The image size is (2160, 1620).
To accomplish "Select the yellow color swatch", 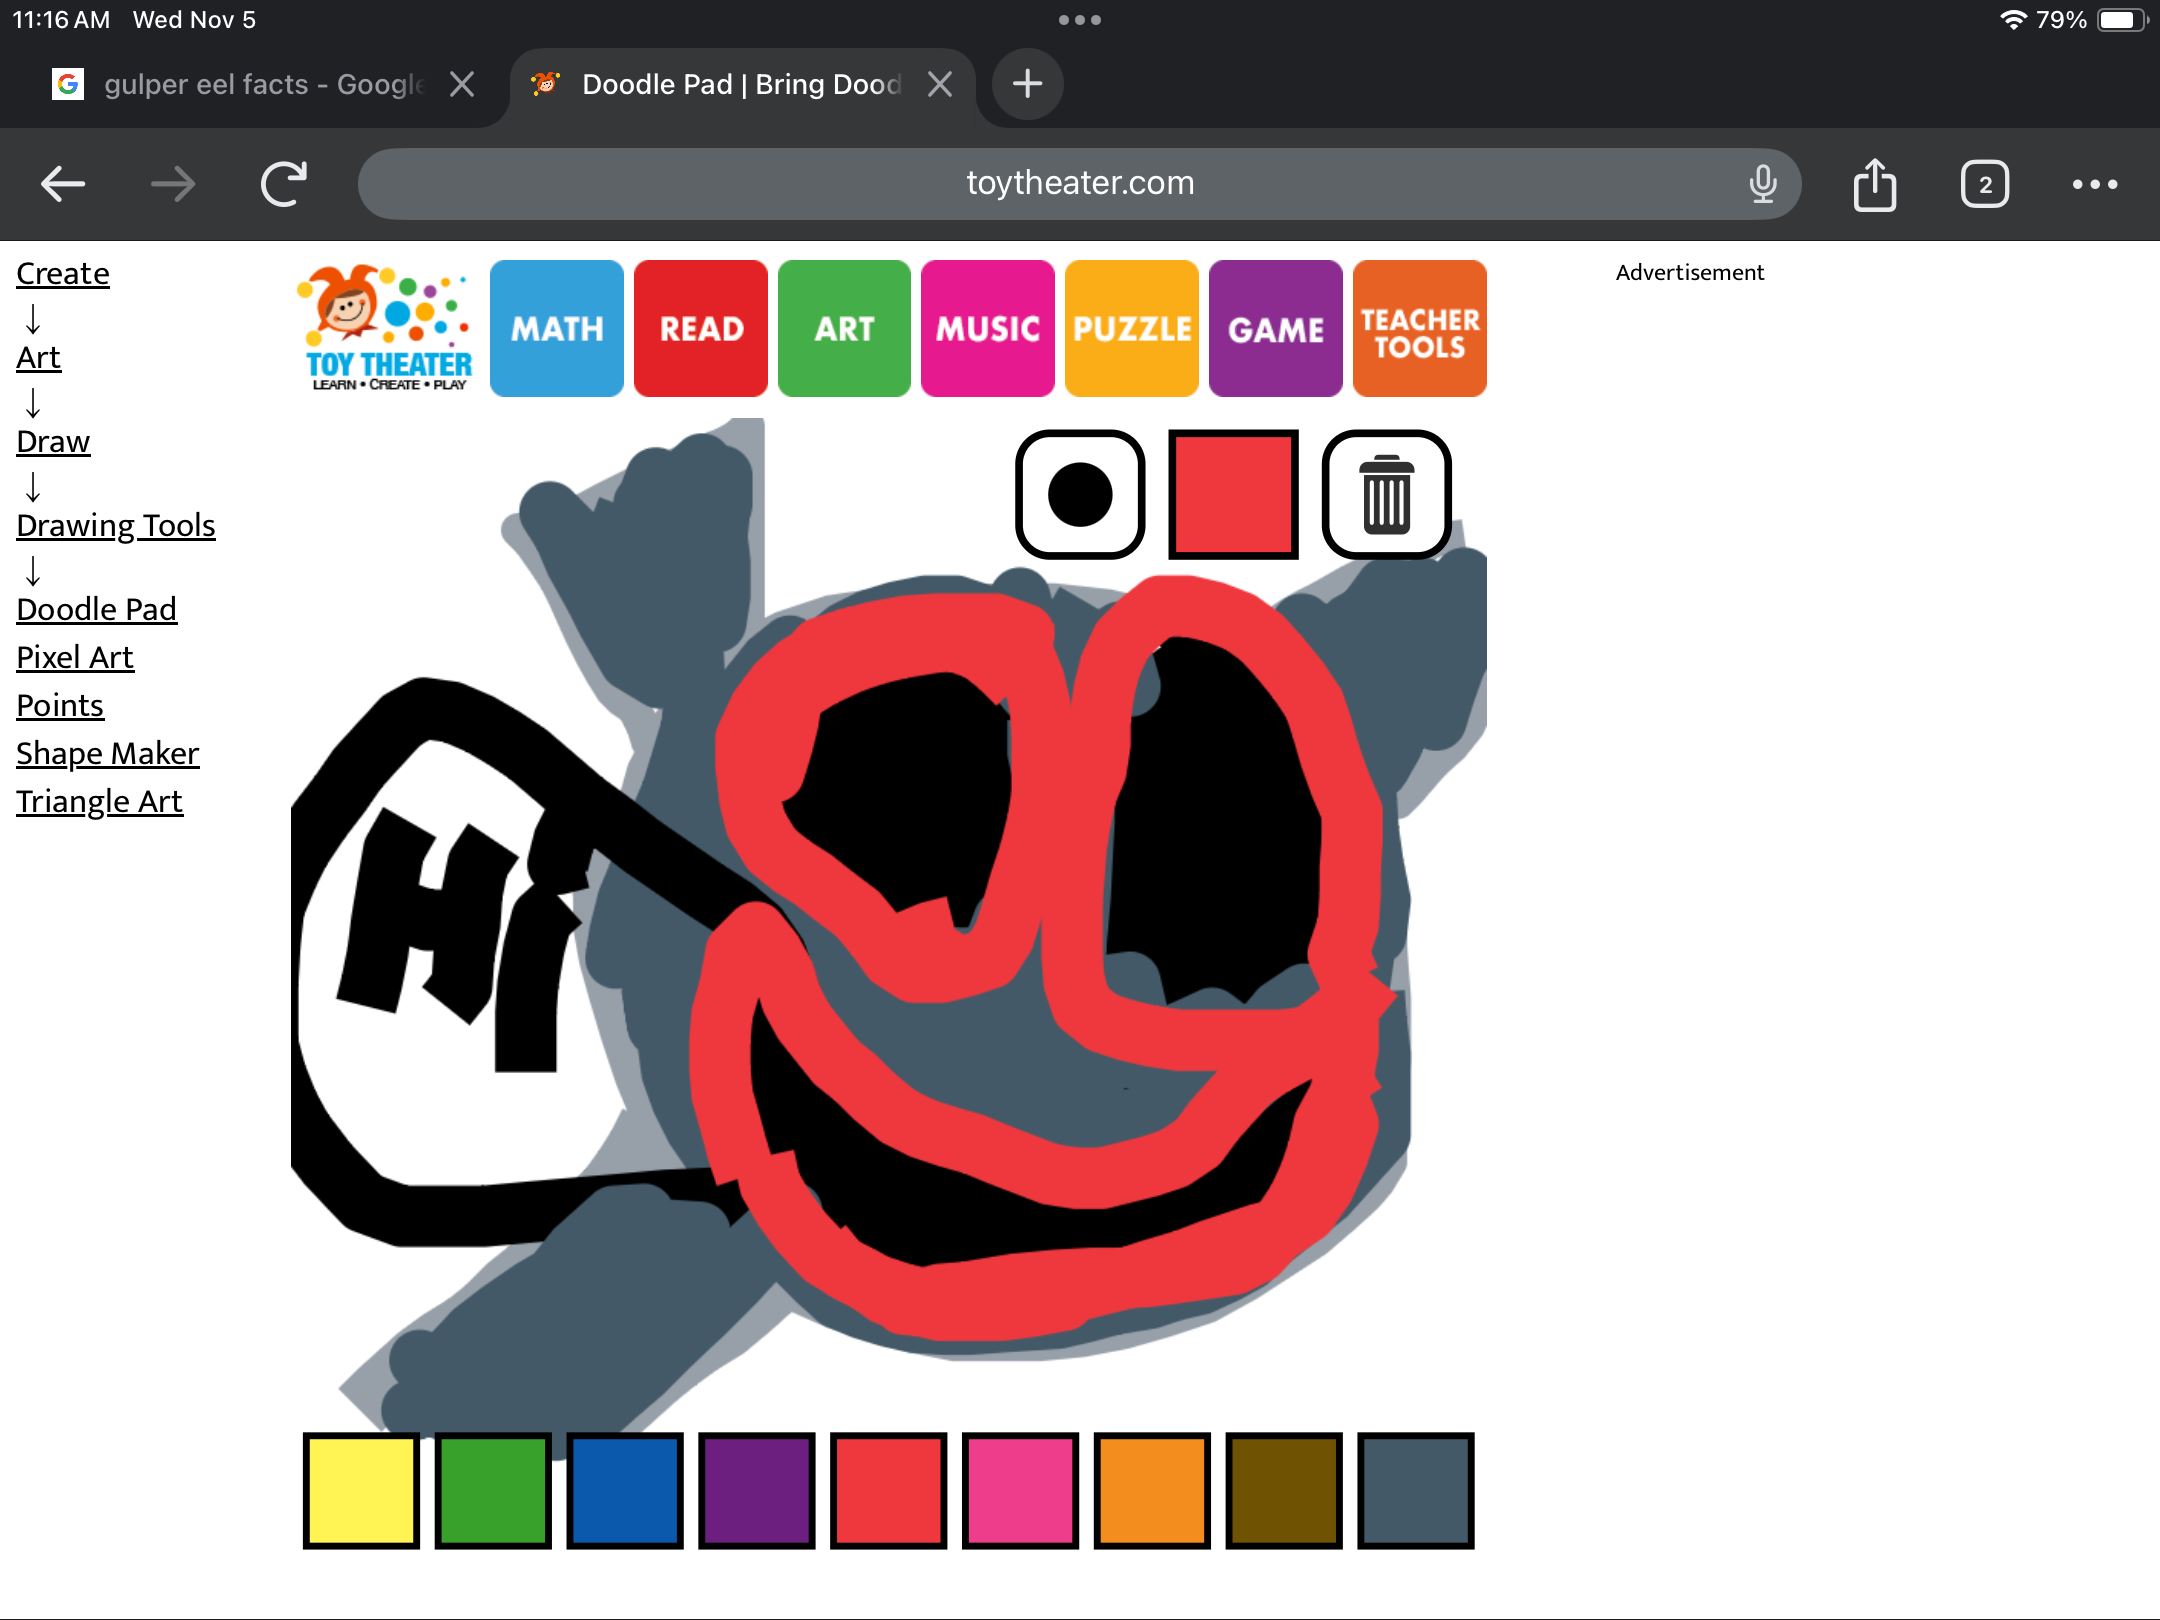I will (x=361, y=1490).
